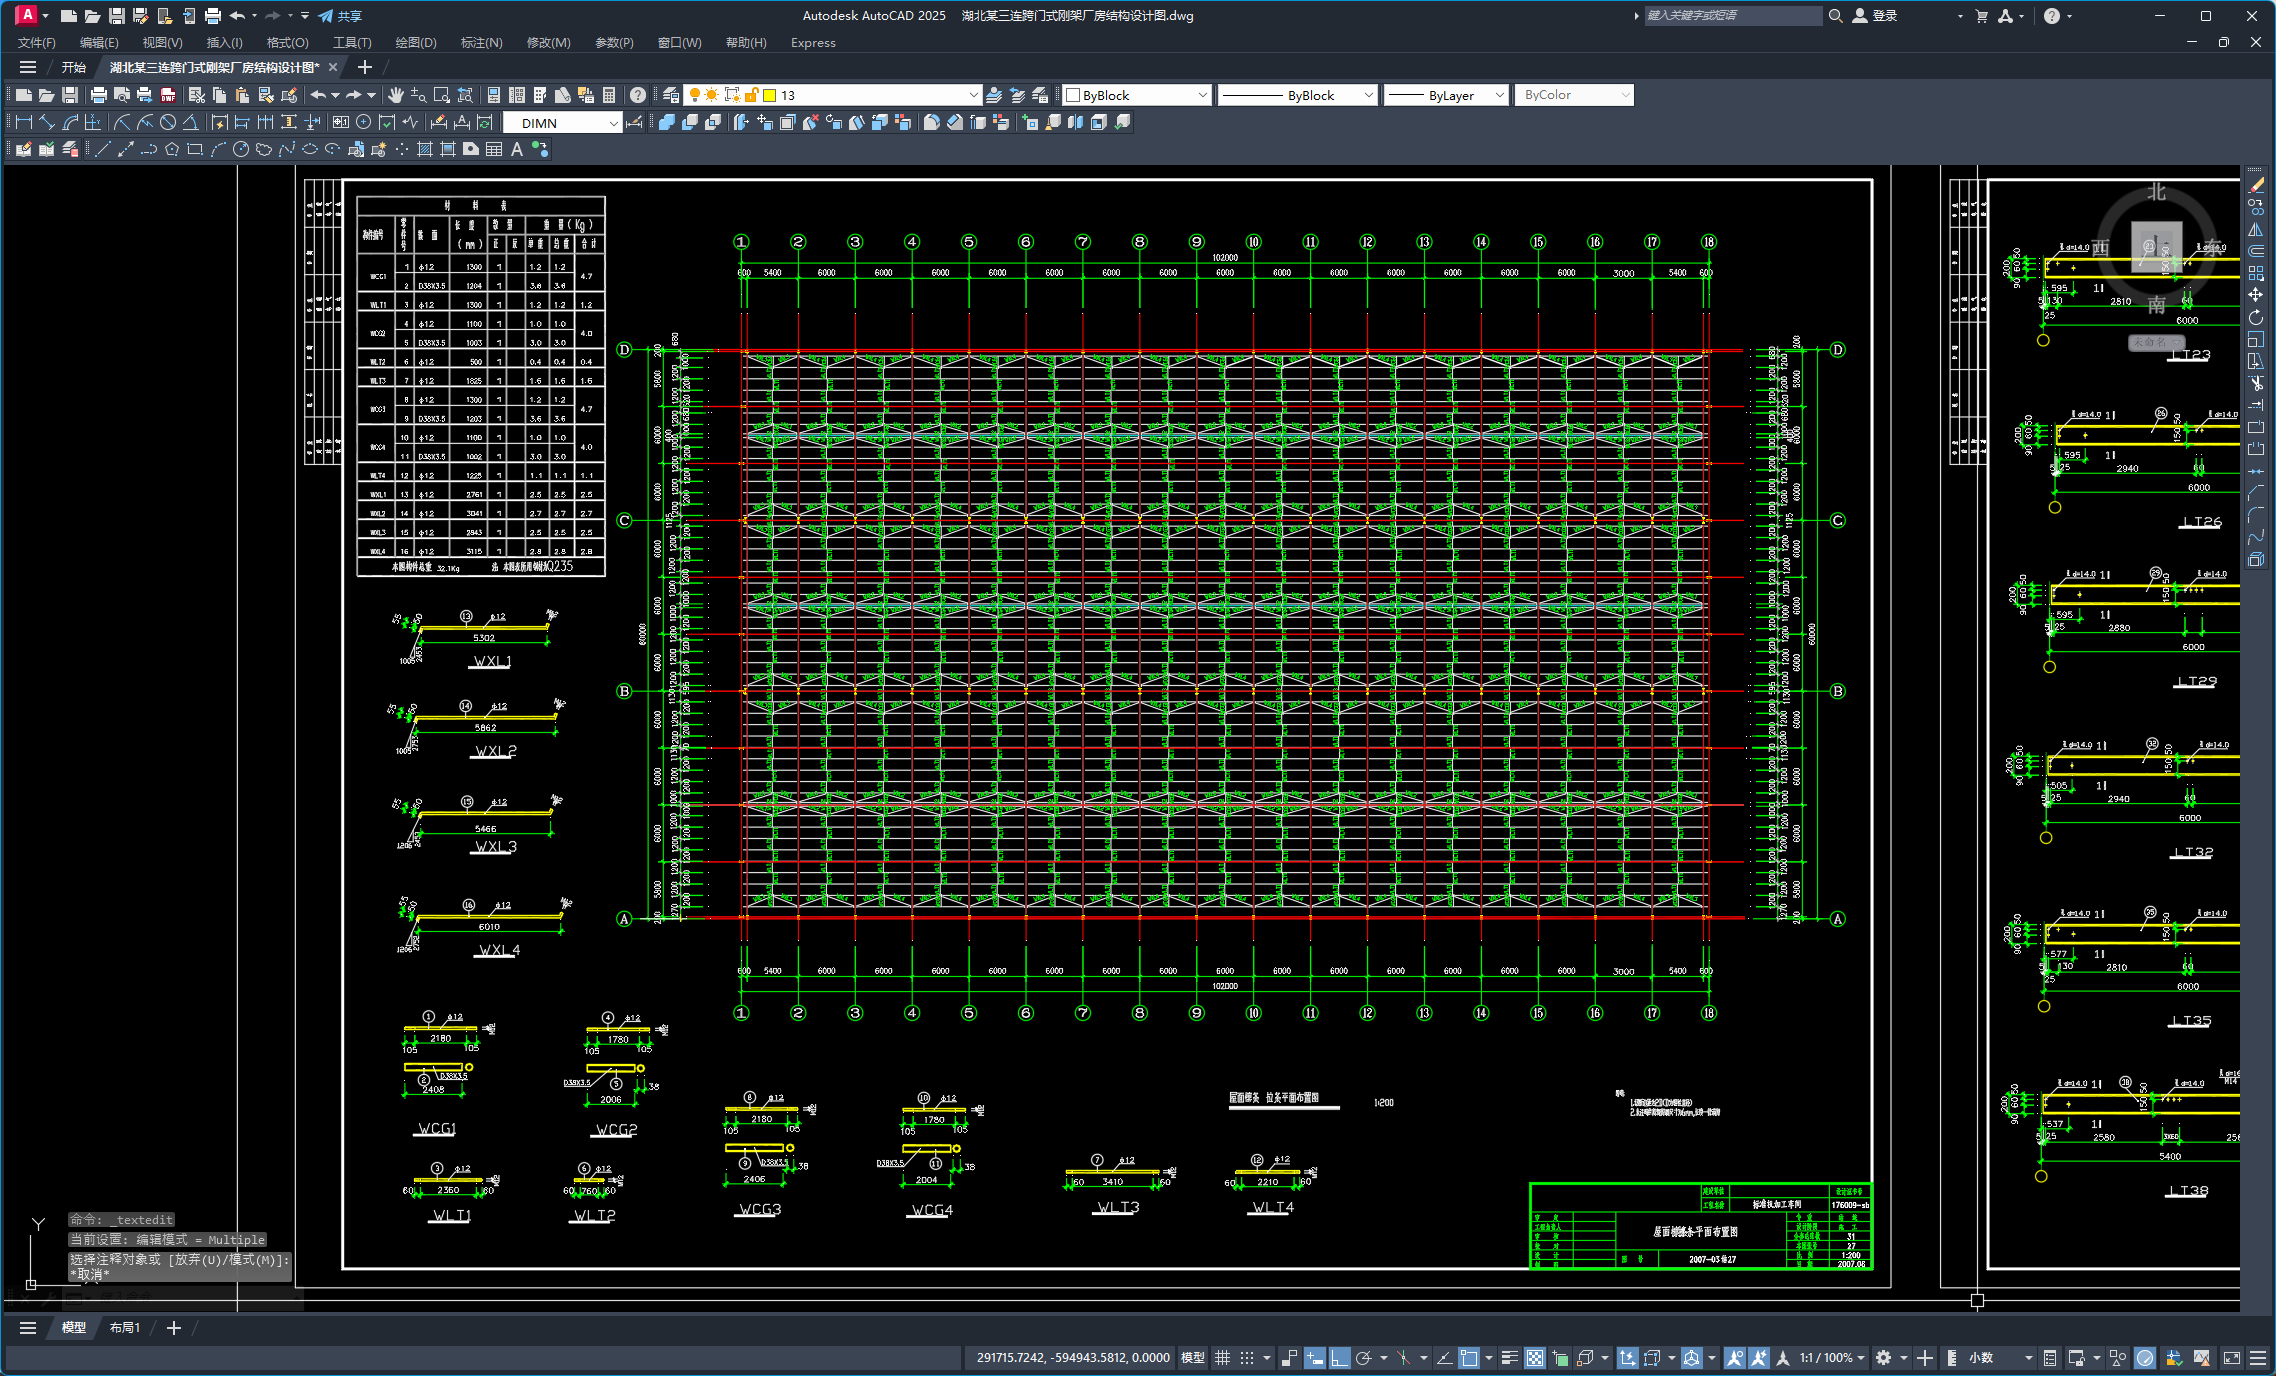Expand the ByLayer lineweight dropdown
Screen dimensions: 2276x1376
point(1499,95)
